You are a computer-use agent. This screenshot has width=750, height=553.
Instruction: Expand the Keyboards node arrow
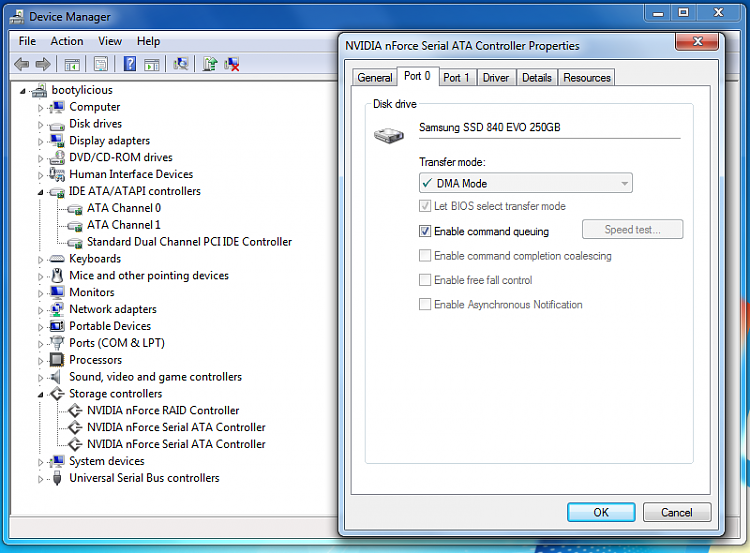pos(40,260)
